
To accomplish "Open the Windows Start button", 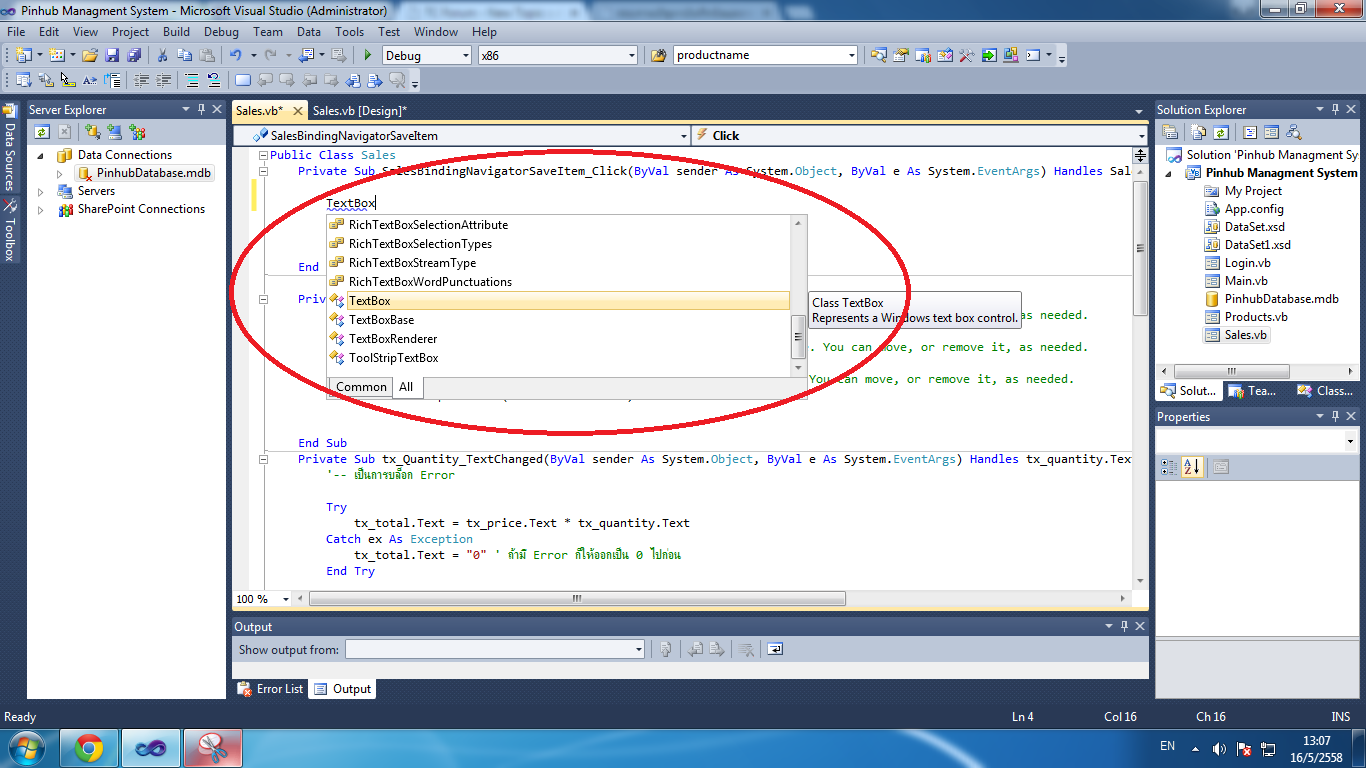I will pos(25,748).
